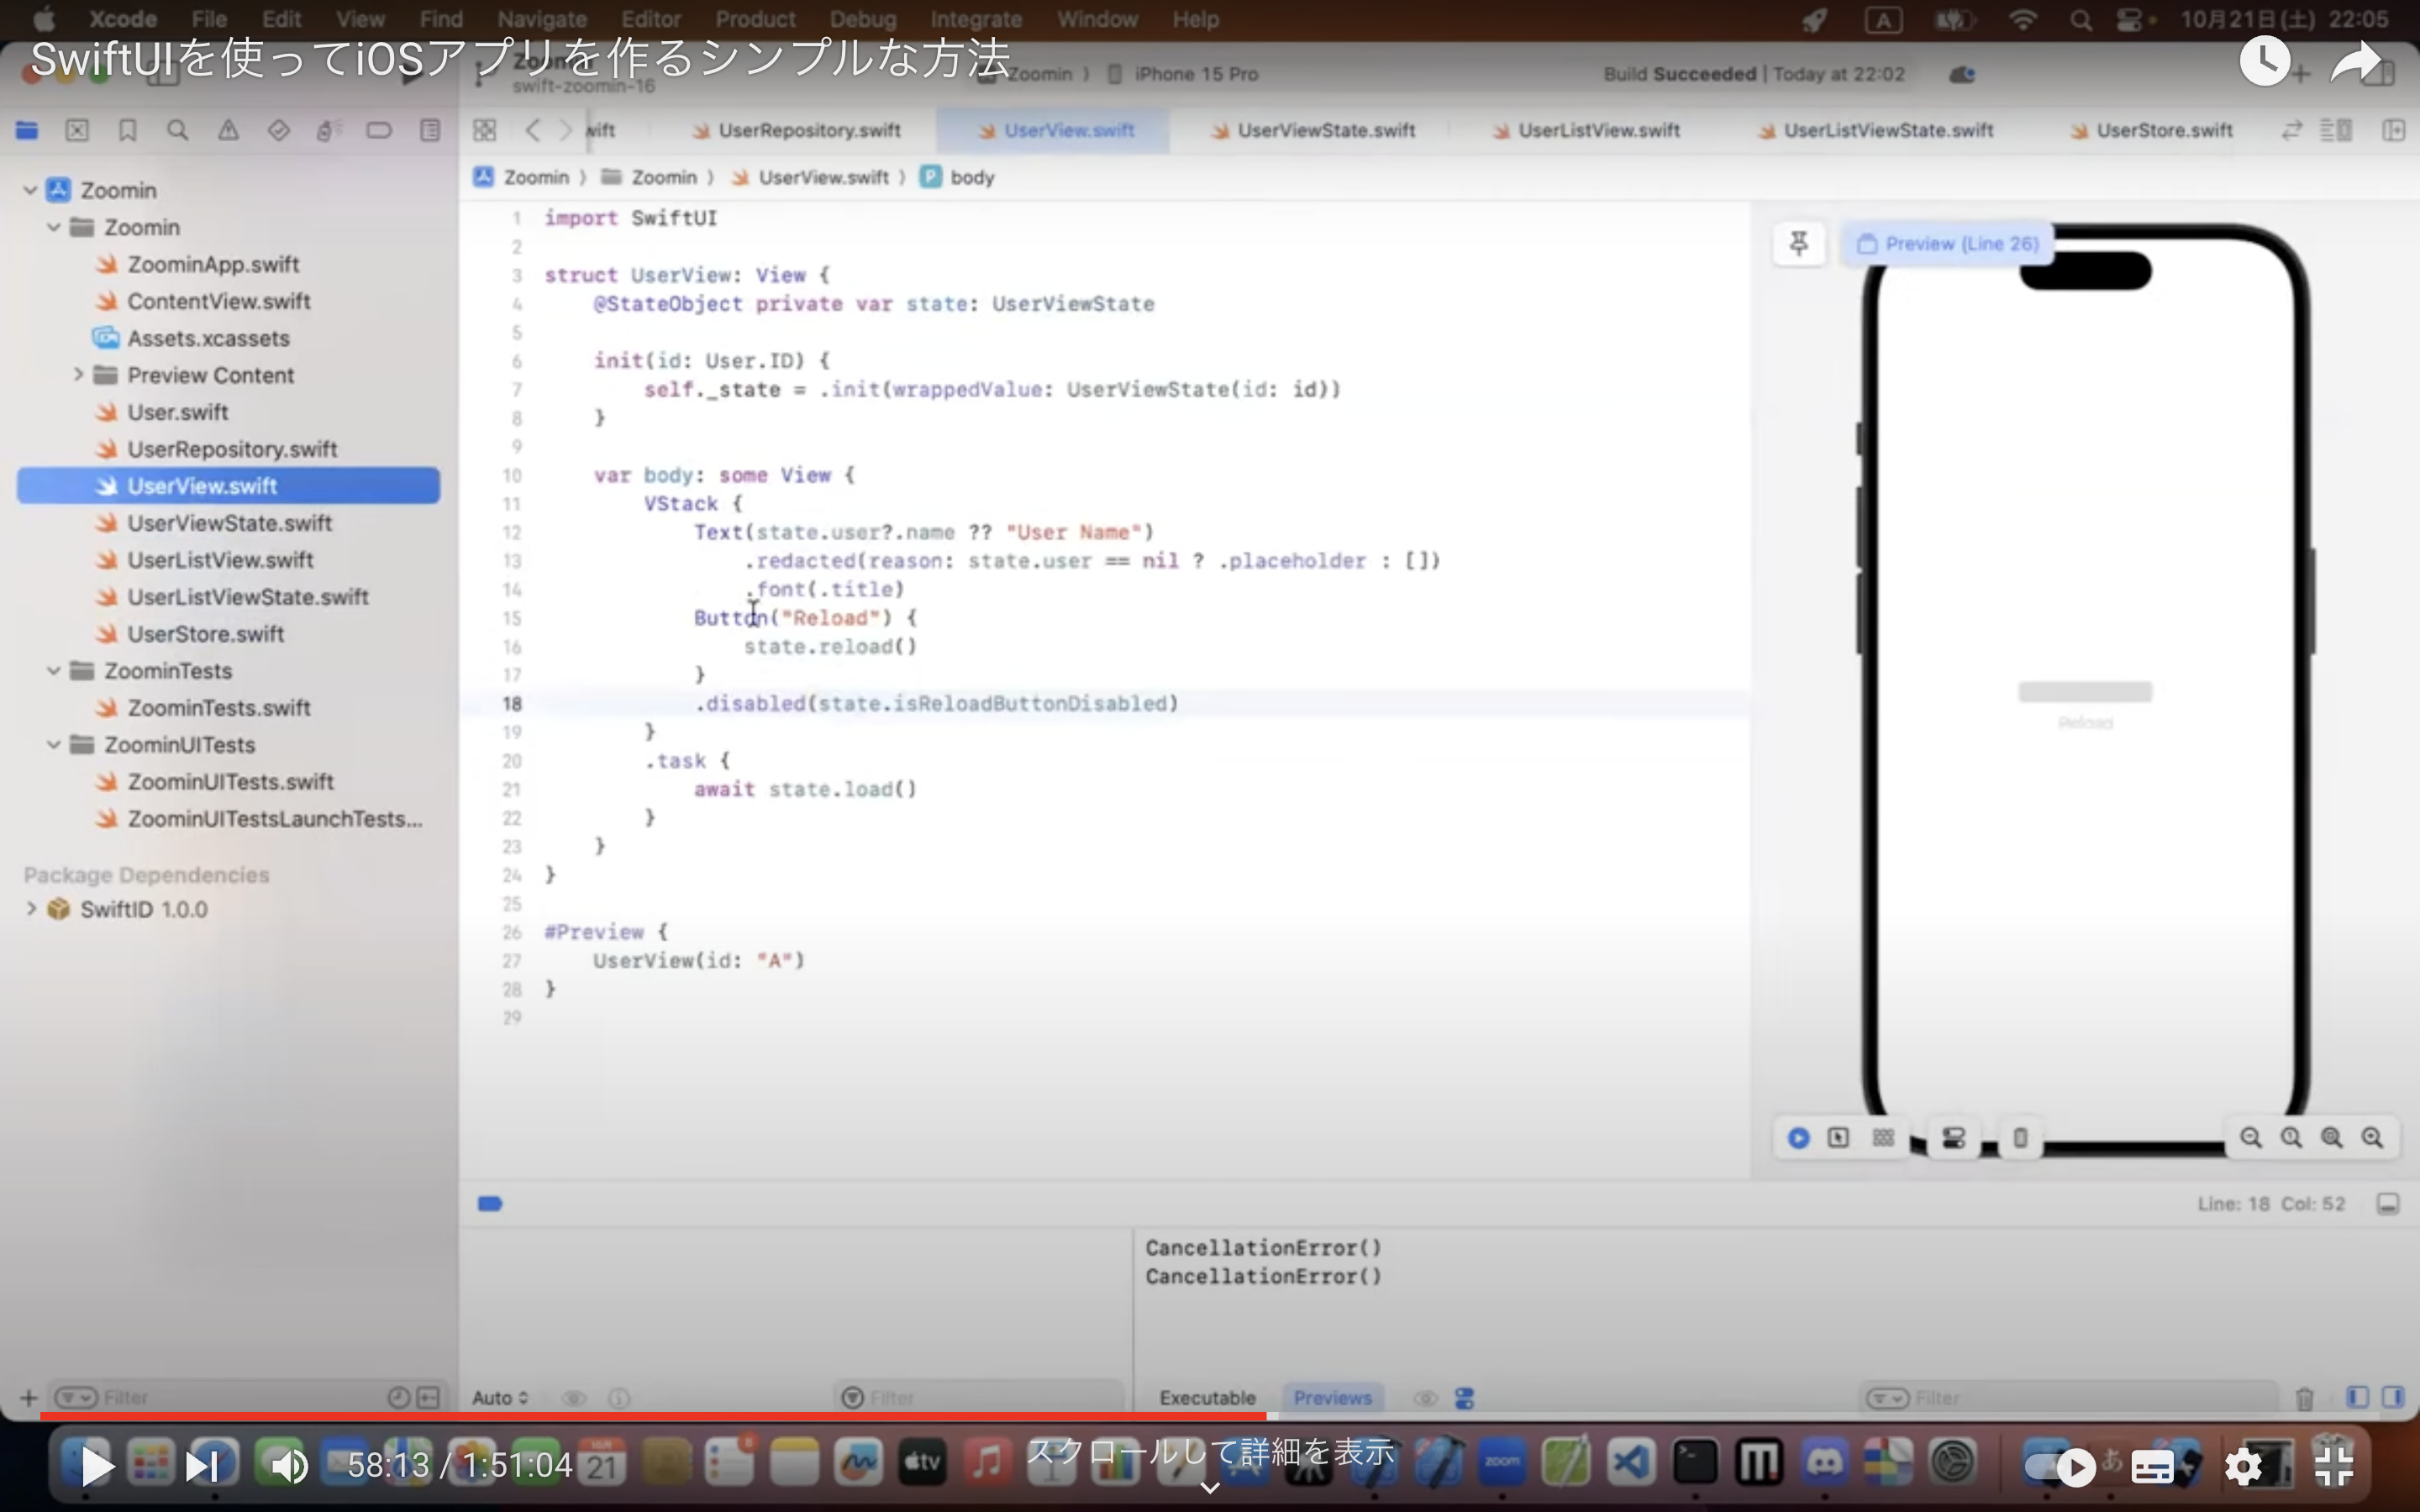Open the Find navigator magnifier icon

[177, 130]
